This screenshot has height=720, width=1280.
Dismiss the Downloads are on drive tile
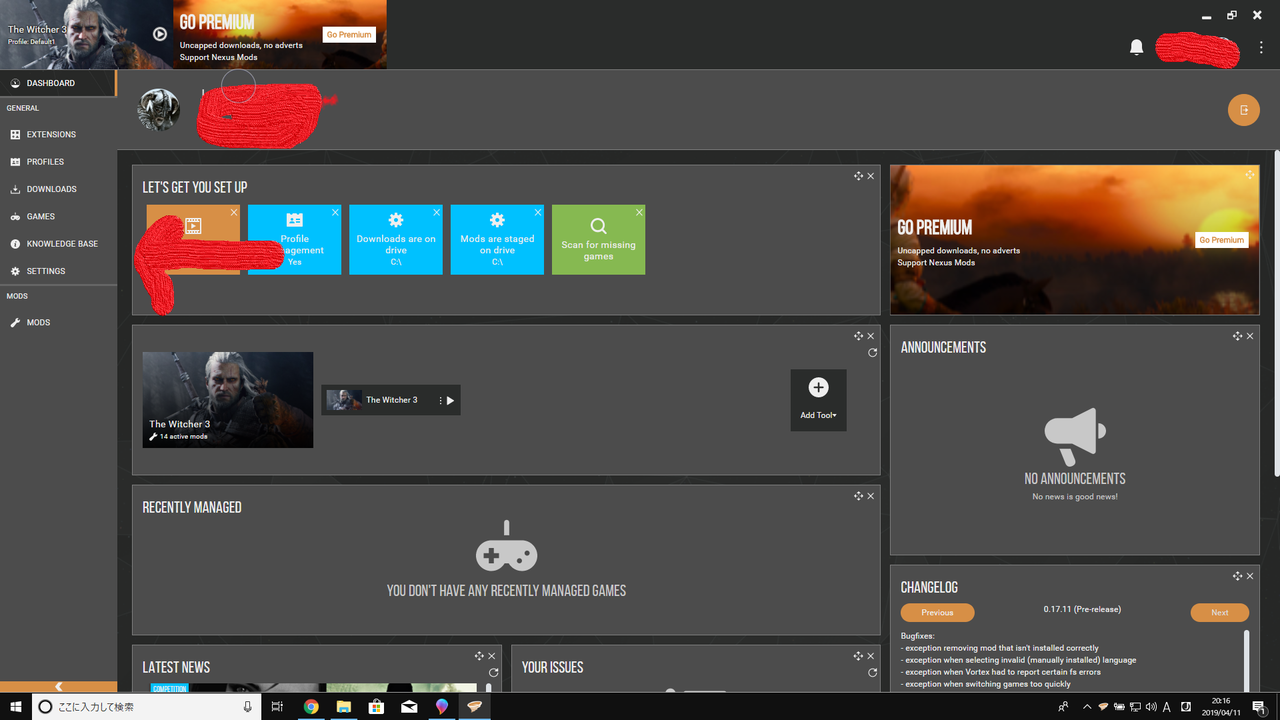[x=436, y=212]
